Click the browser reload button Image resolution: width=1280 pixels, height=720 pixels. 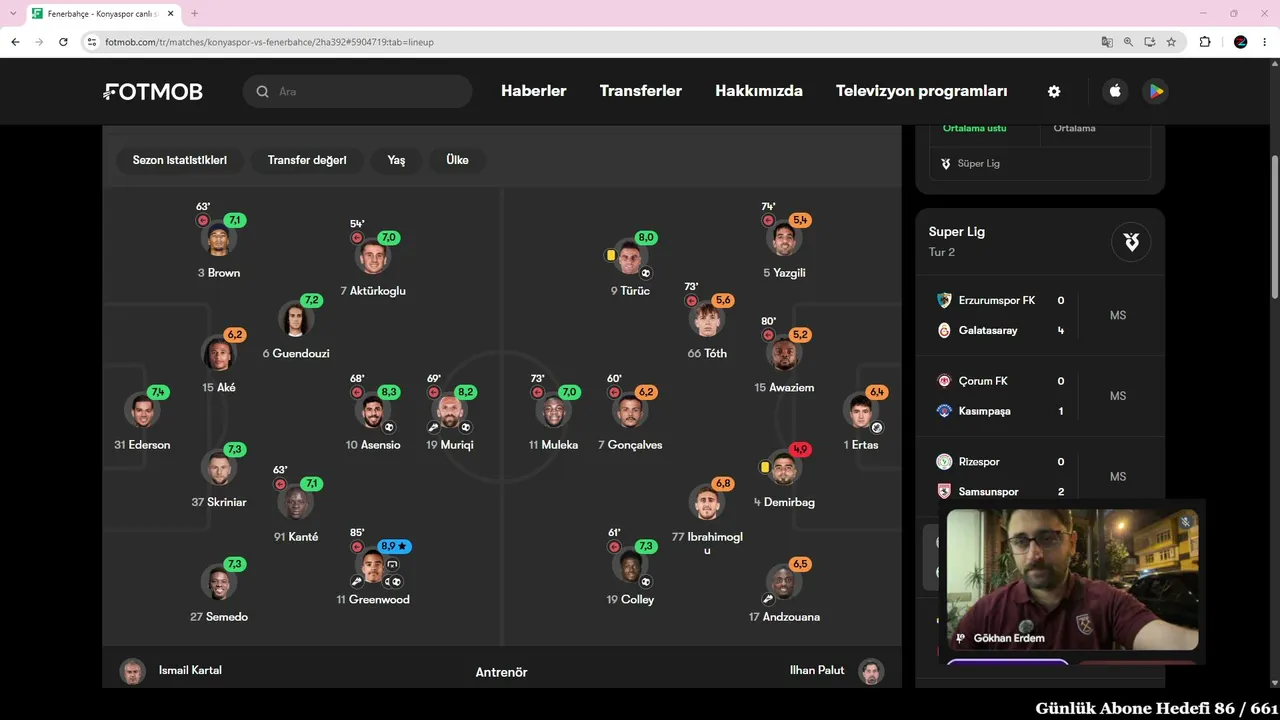point(63,42)
